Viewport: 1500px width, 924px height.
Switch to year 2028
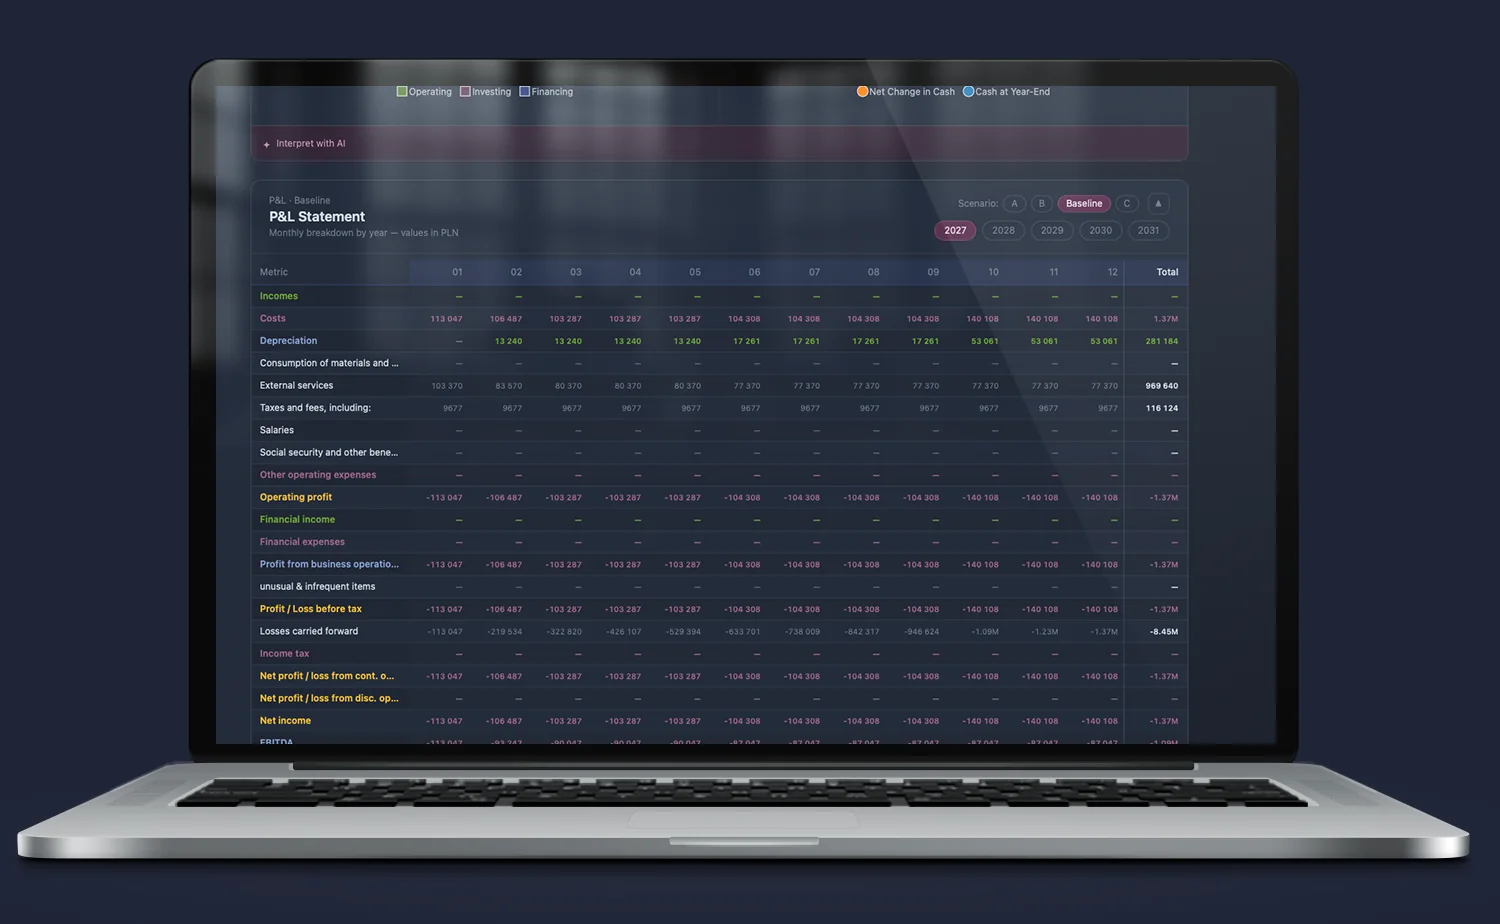pos(1003,231)
